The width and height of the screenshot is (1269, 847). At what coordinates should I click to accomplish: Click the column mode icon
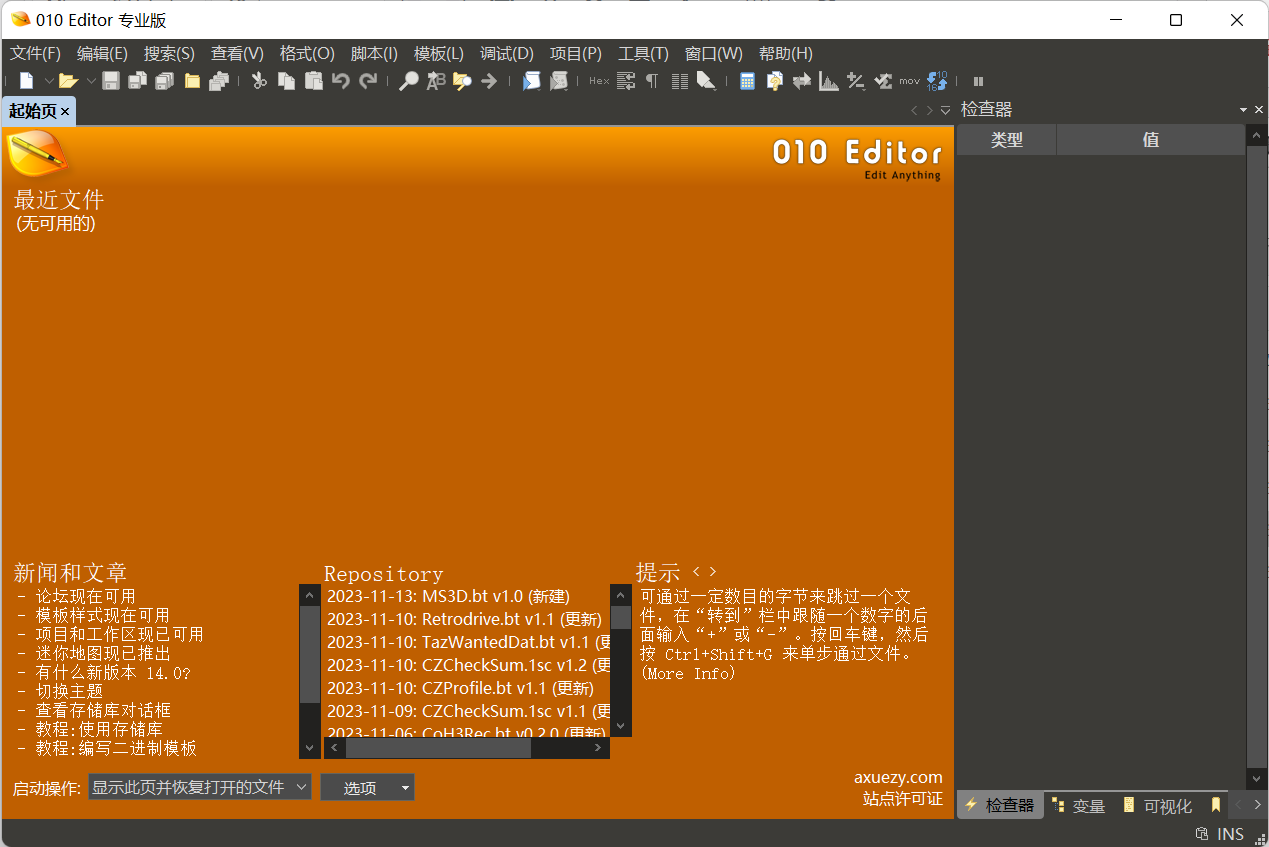[680, 81]
